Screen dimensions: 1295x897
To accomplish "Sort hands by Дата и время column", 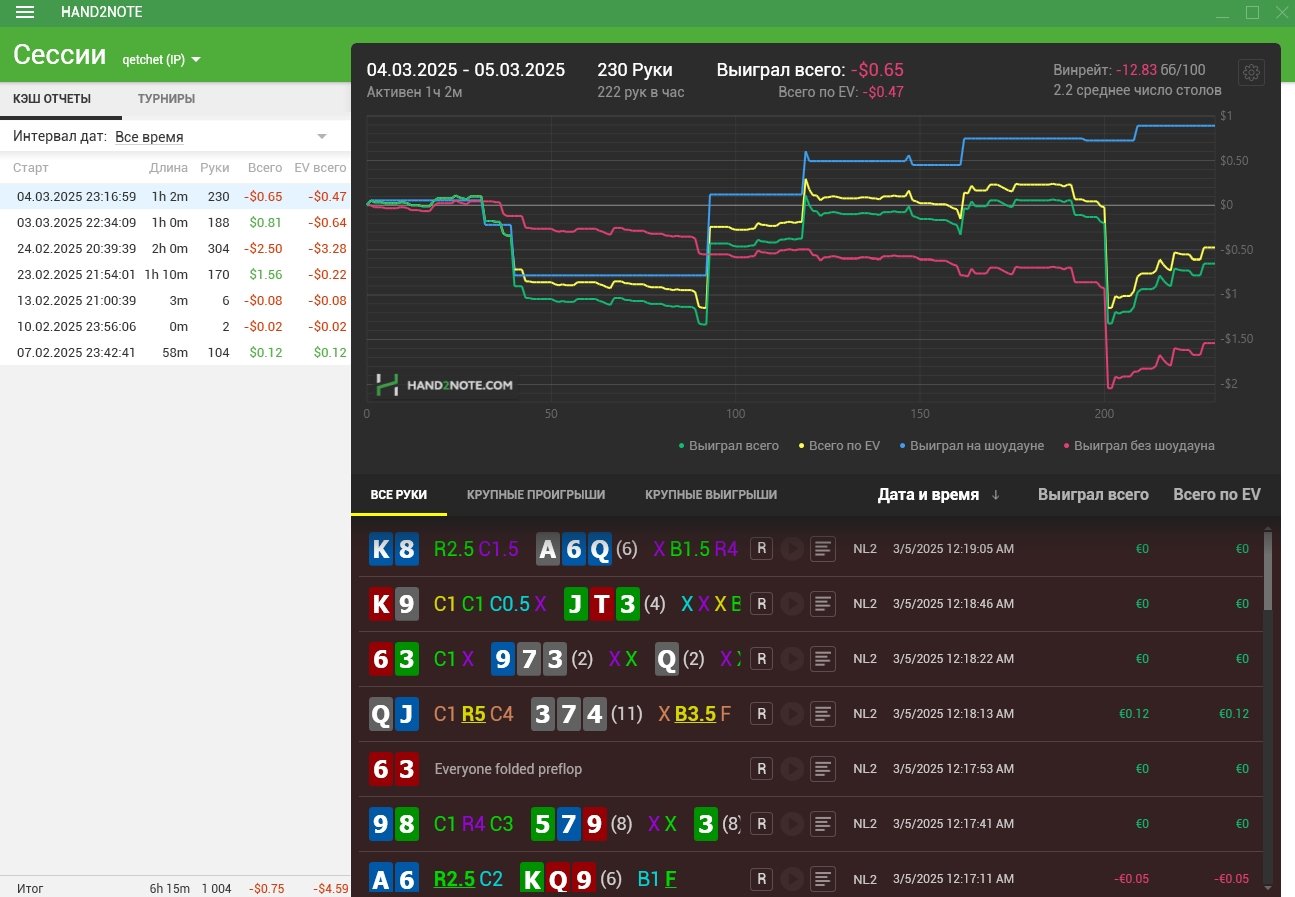I will [938, 494].
